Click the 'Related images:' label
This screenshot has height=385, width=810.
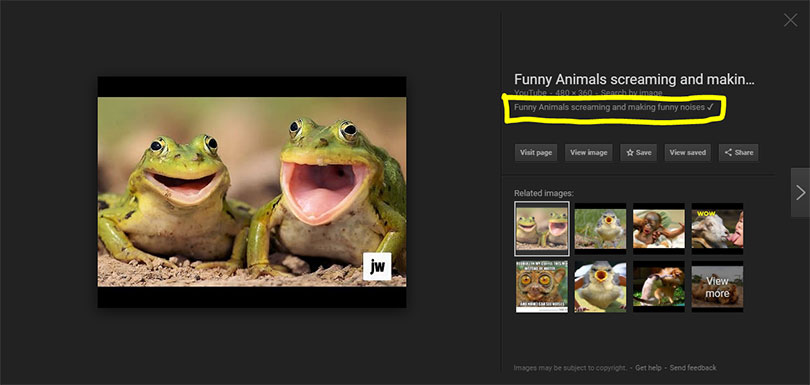tap(544, 193)
